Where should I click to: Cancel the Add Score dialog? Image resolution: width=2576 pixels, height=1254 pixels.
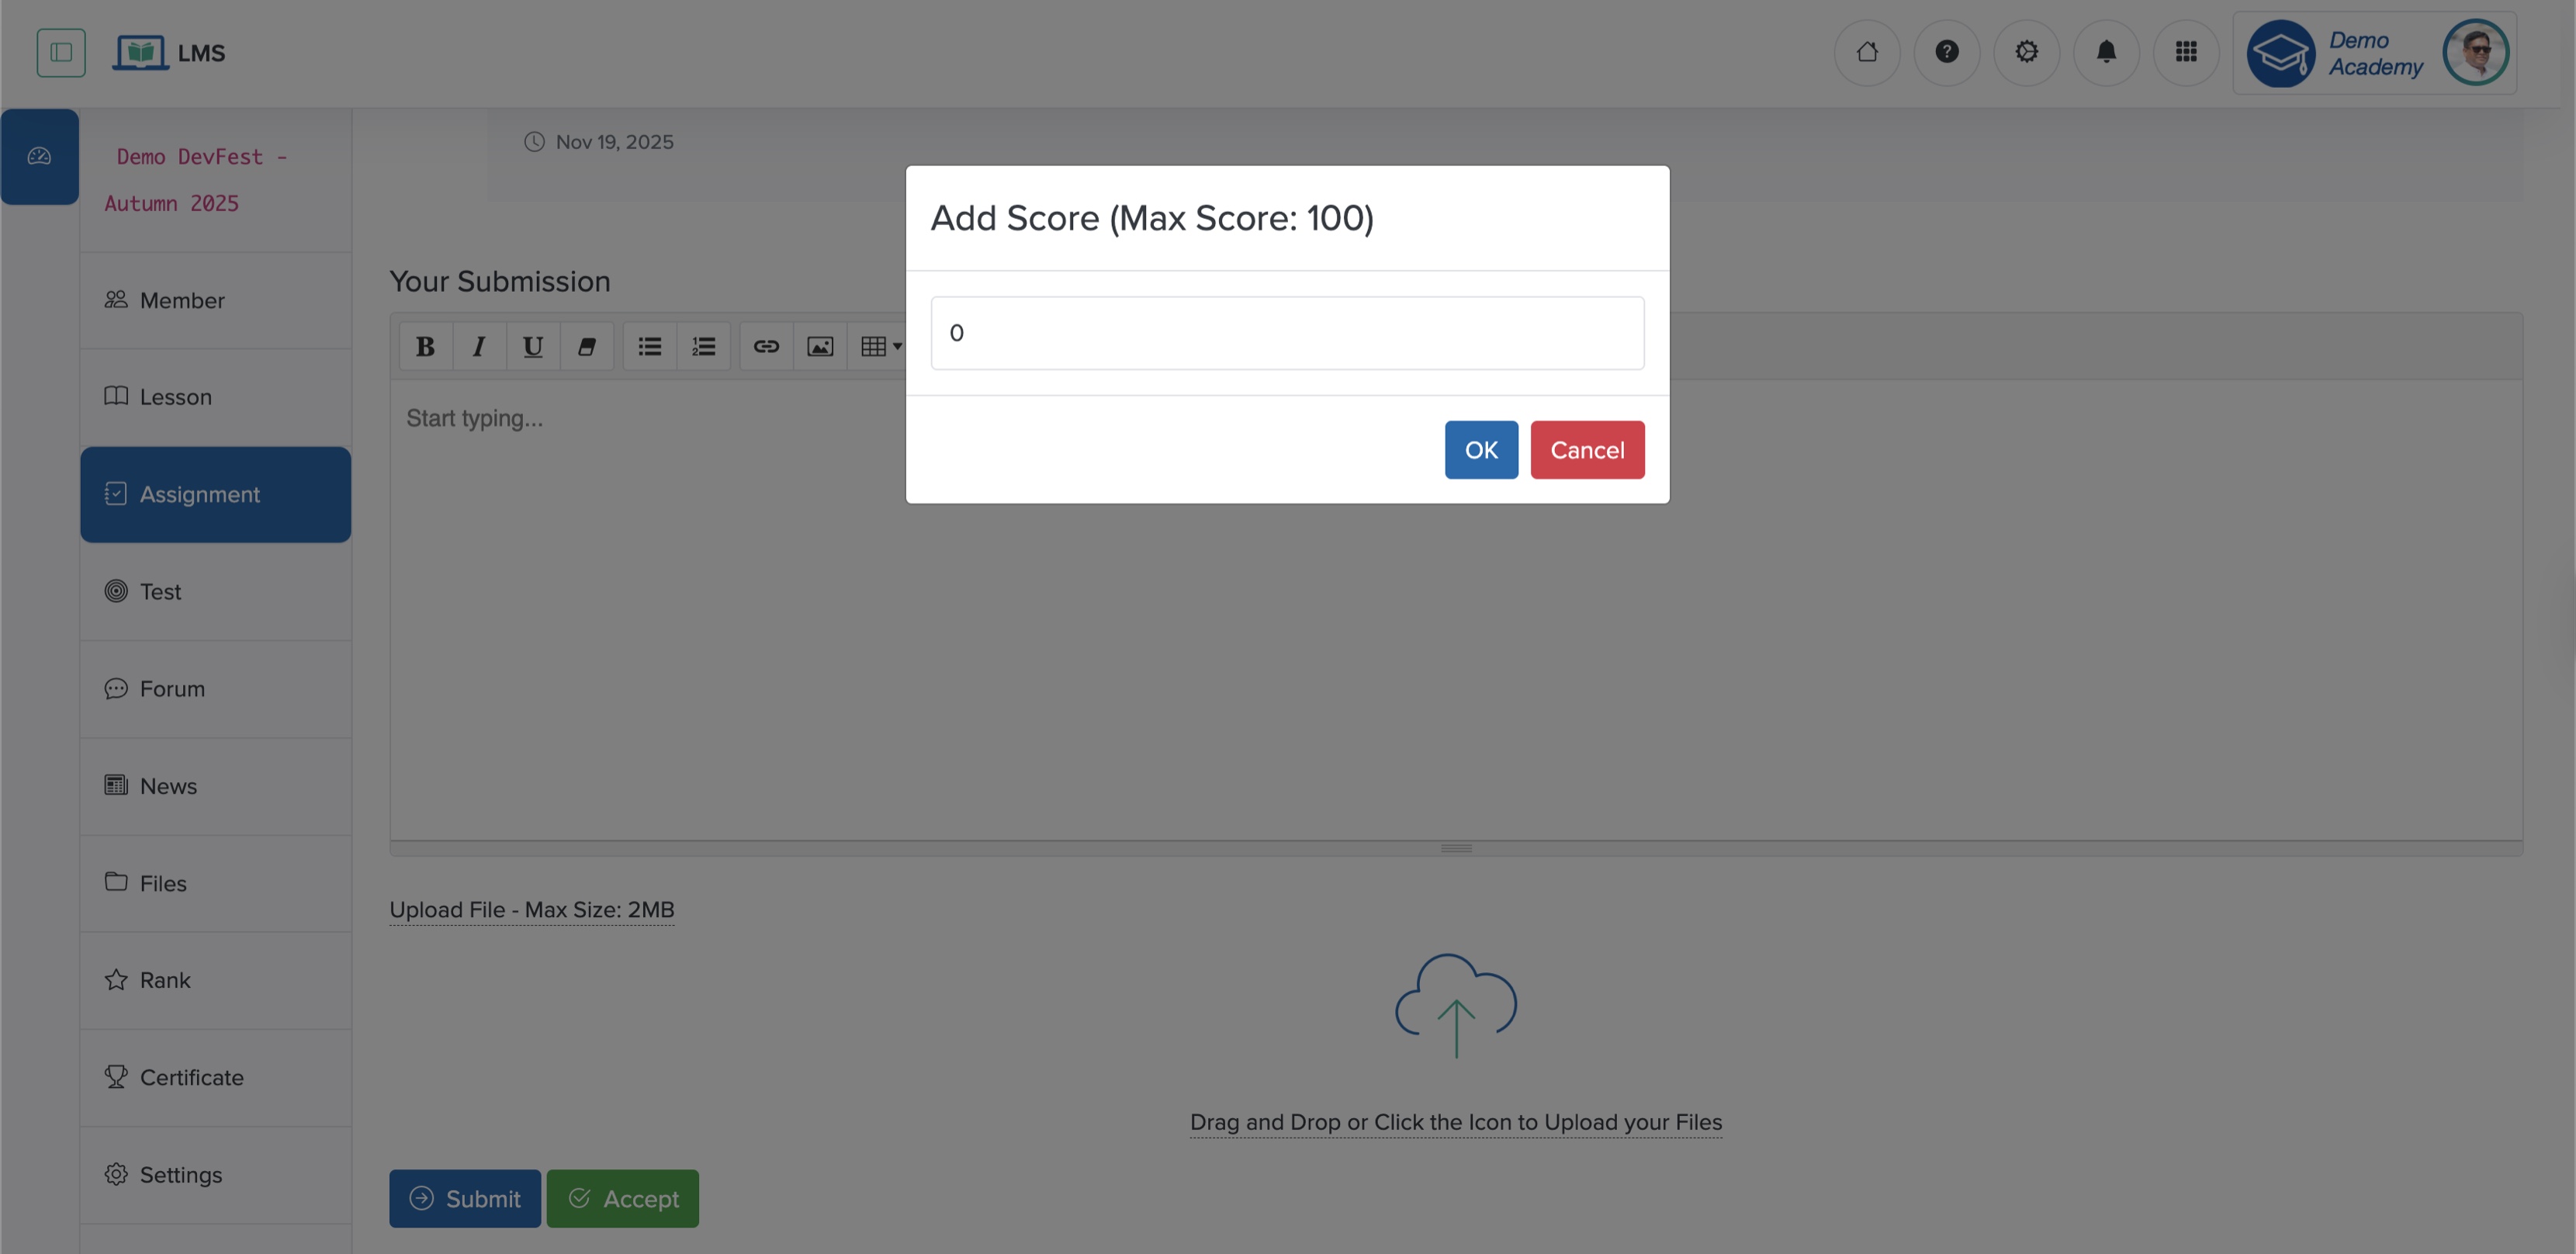point(1587,449)
